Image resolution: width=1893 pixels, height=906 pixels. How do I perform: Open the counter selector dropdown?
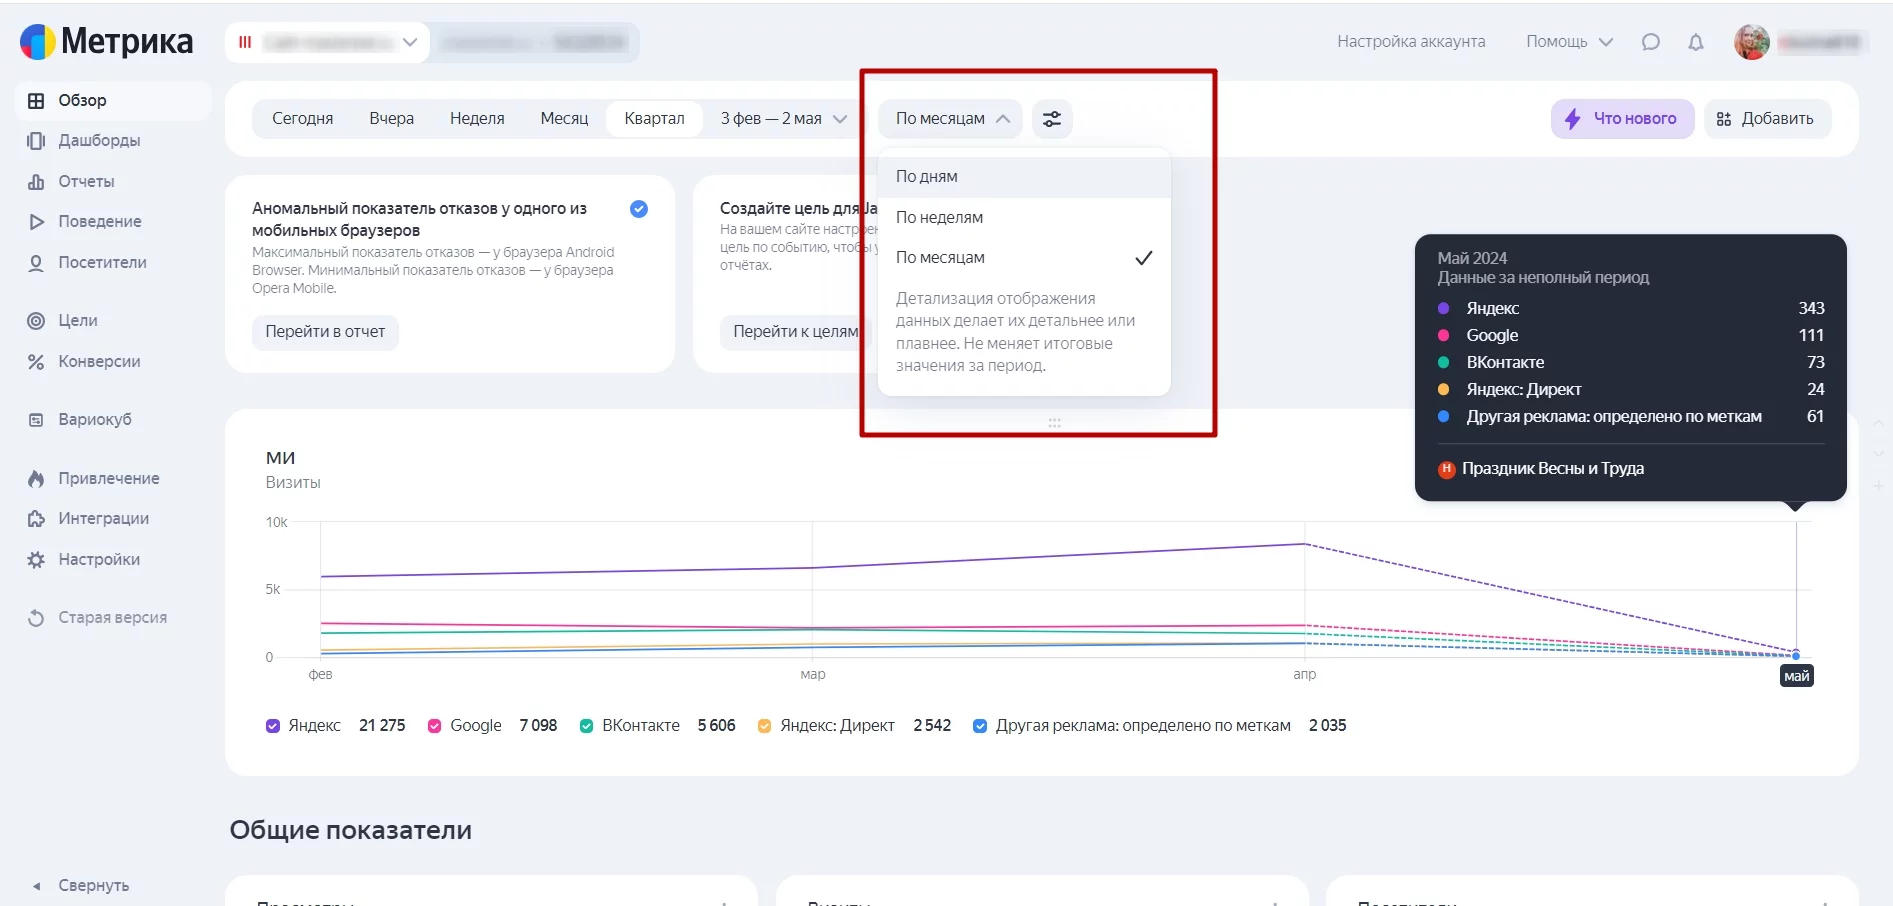click(x=328, y=42)
